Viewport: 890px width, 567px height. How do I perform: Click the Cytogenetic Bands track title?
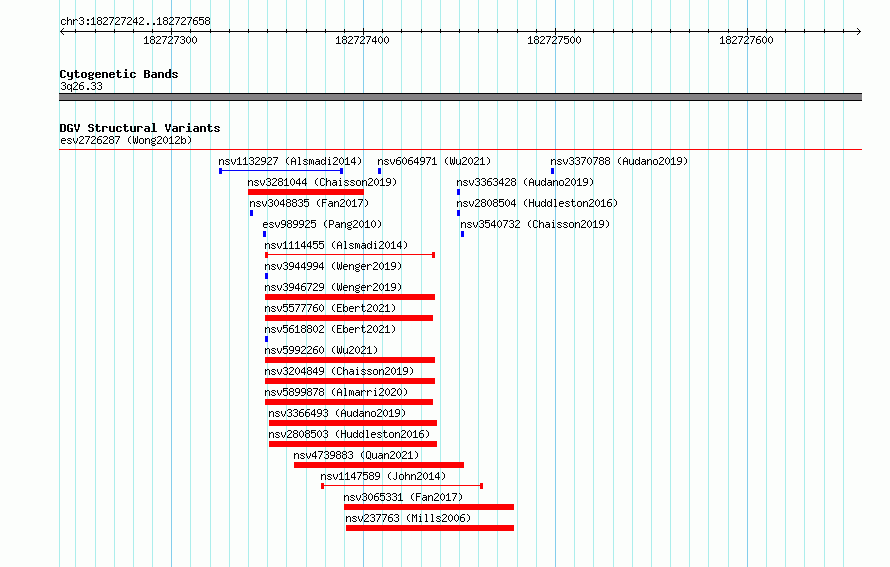(x=119, y=74)
